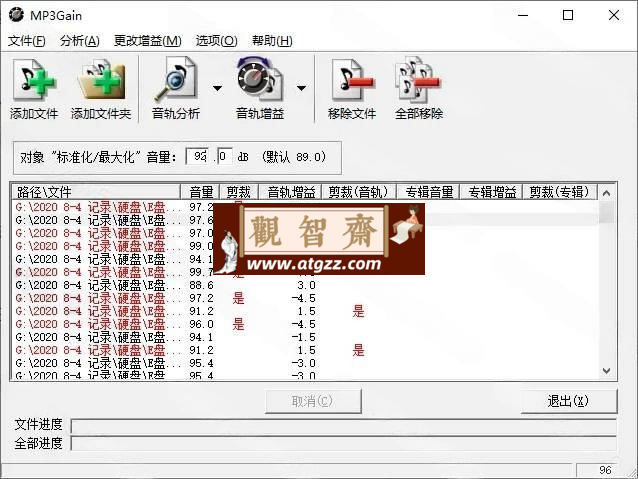This screenshot has width=638, height=479.
Task: Select the file row with volume 96.0
Action: point(305,324)
